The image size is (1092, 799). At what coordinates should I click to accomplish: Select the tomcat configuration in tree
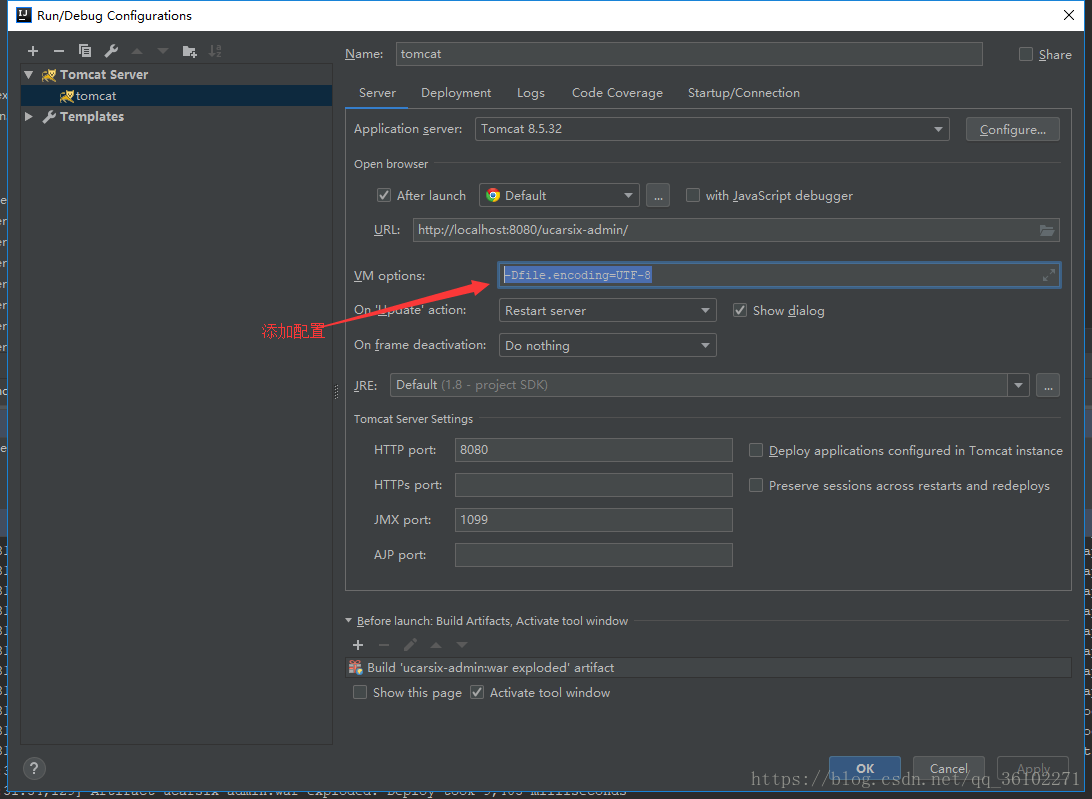(176, 95)
